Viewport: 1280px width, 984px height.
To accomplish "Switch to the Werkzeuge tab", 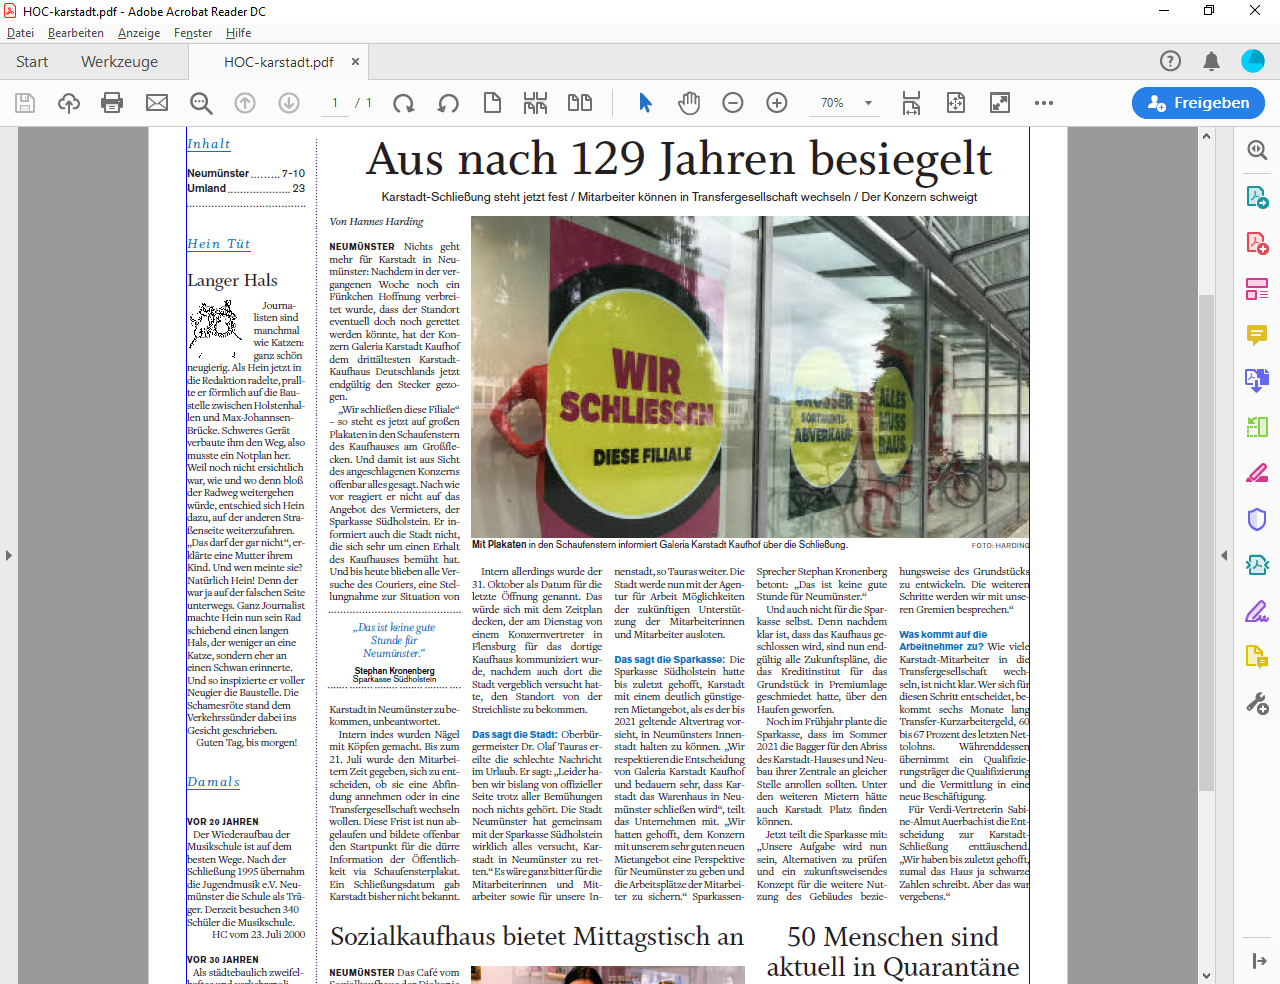I will (119, 62).
